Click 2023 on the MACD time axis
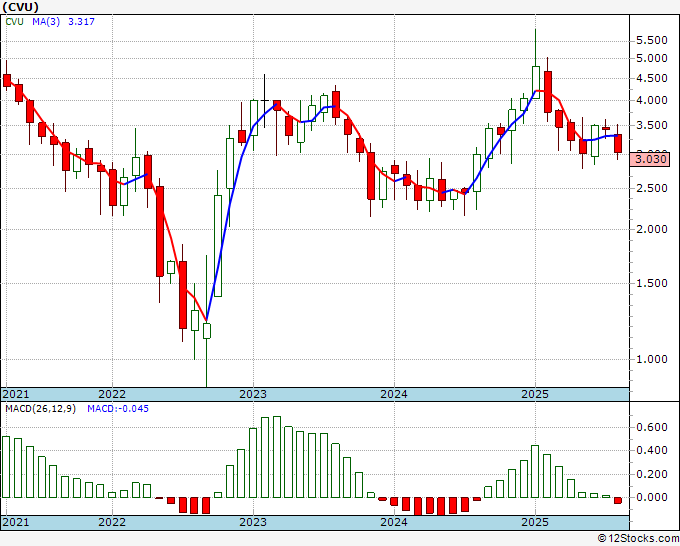 tap(253, 522)
